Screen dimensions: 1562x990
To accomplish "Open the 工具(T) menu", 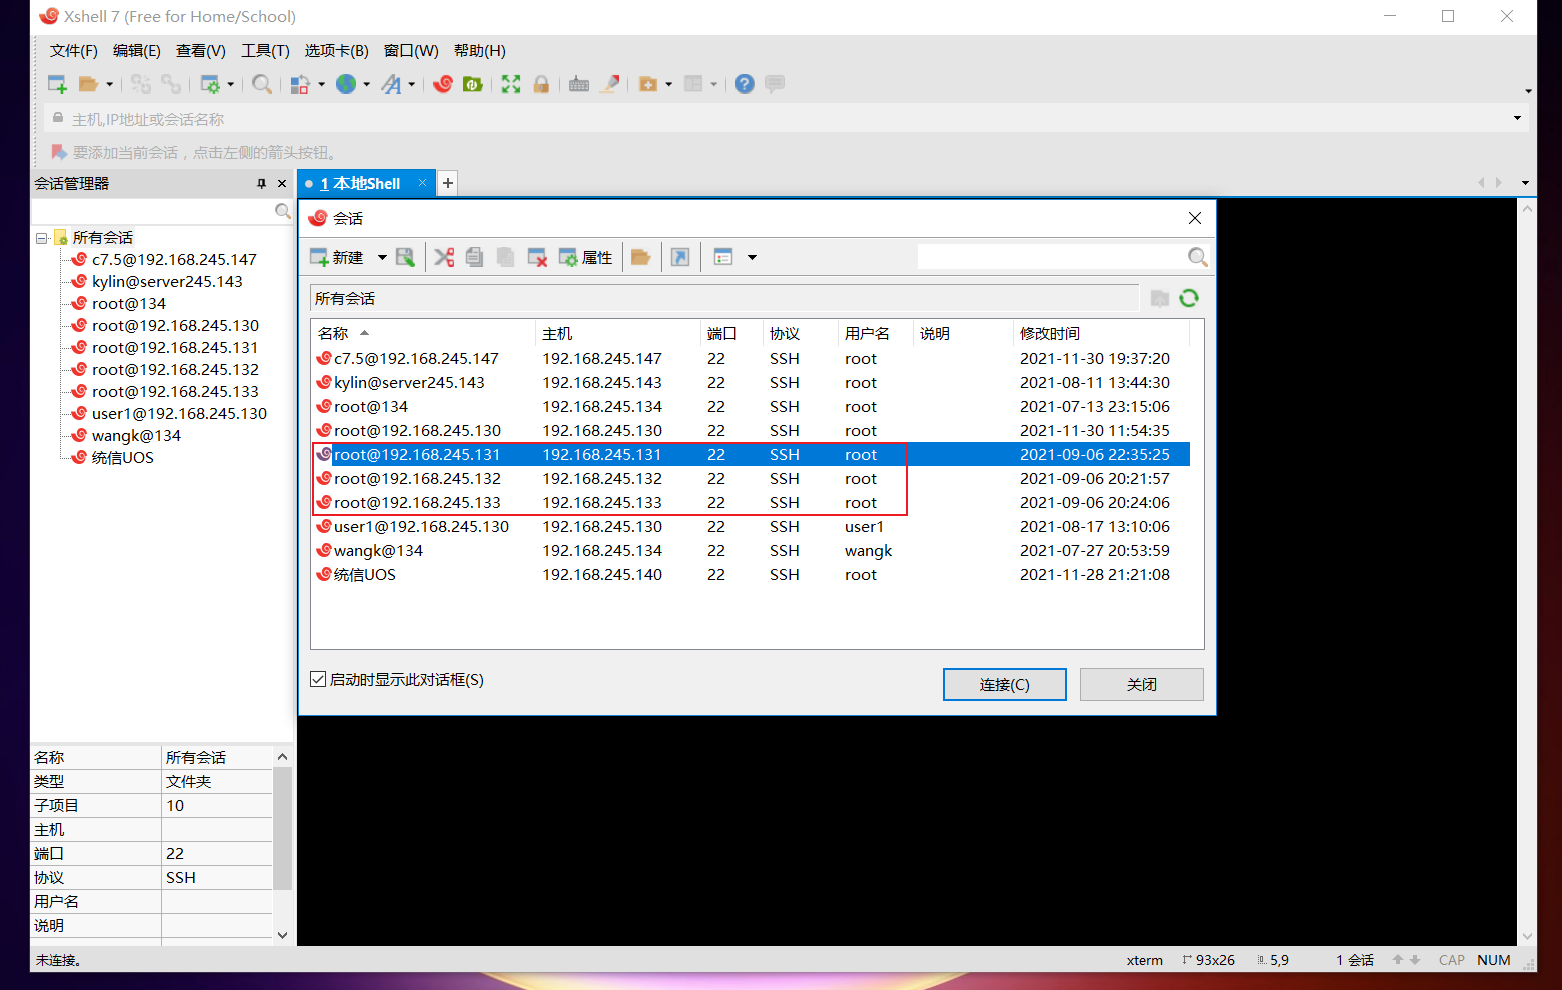I will tap(265, 50).
